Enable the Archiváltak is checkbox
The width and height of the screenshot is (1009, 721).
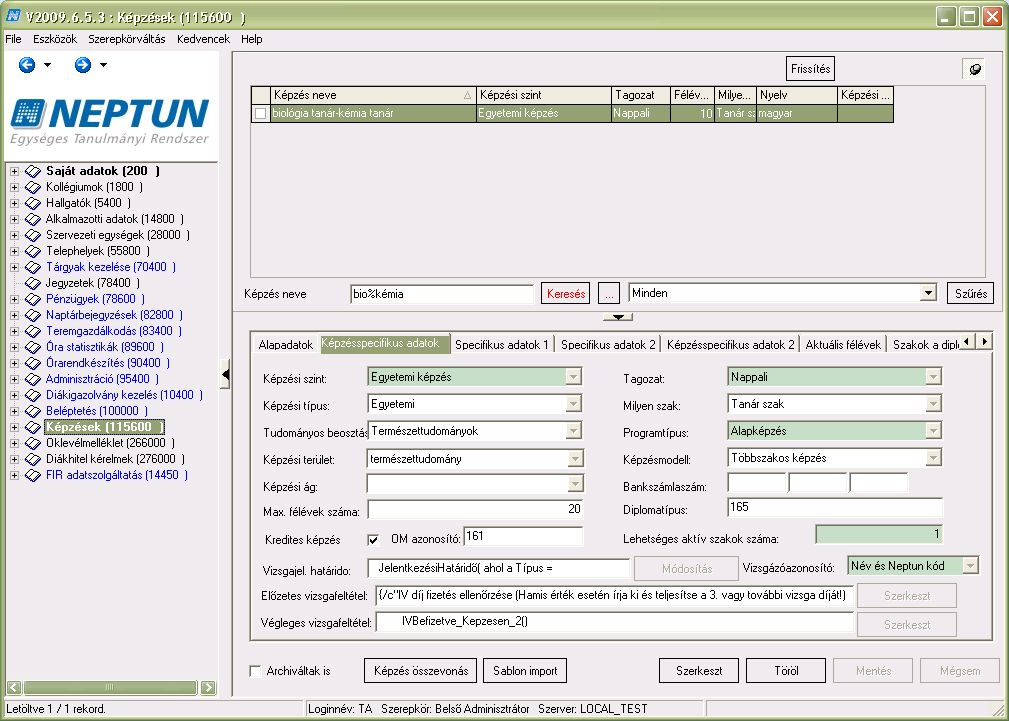pos(255,671)
